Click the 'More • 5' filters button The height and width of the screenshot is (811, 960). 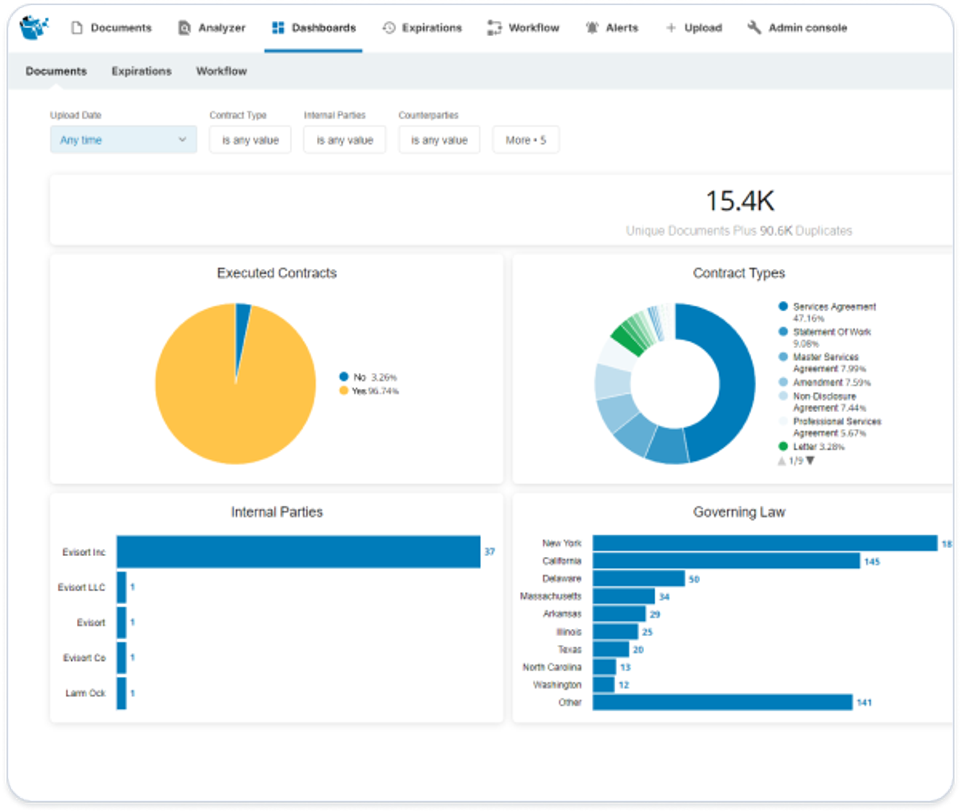526,139
